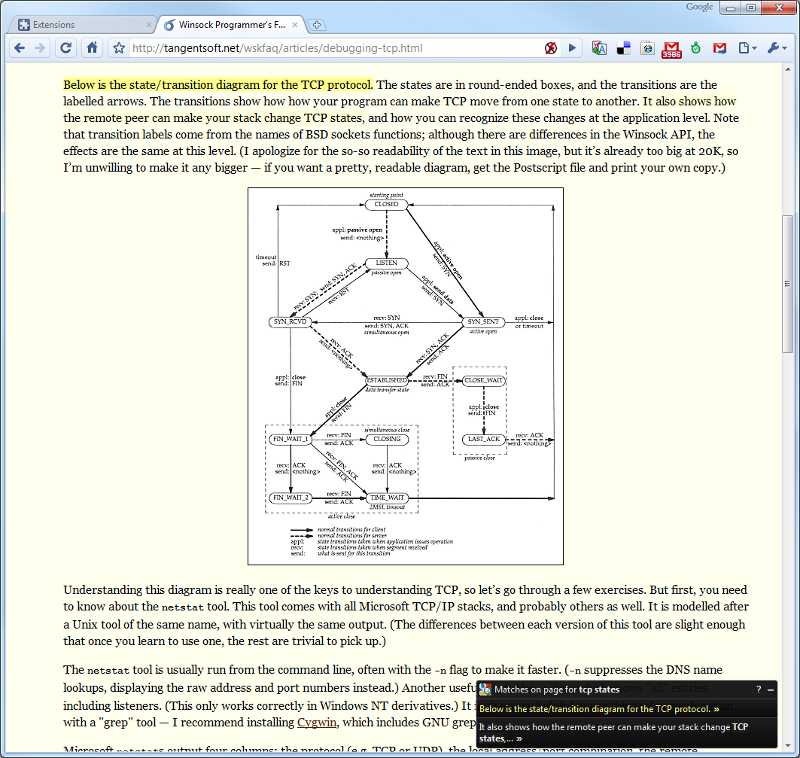Click the green stopwatch extension icon

[695, 48]
